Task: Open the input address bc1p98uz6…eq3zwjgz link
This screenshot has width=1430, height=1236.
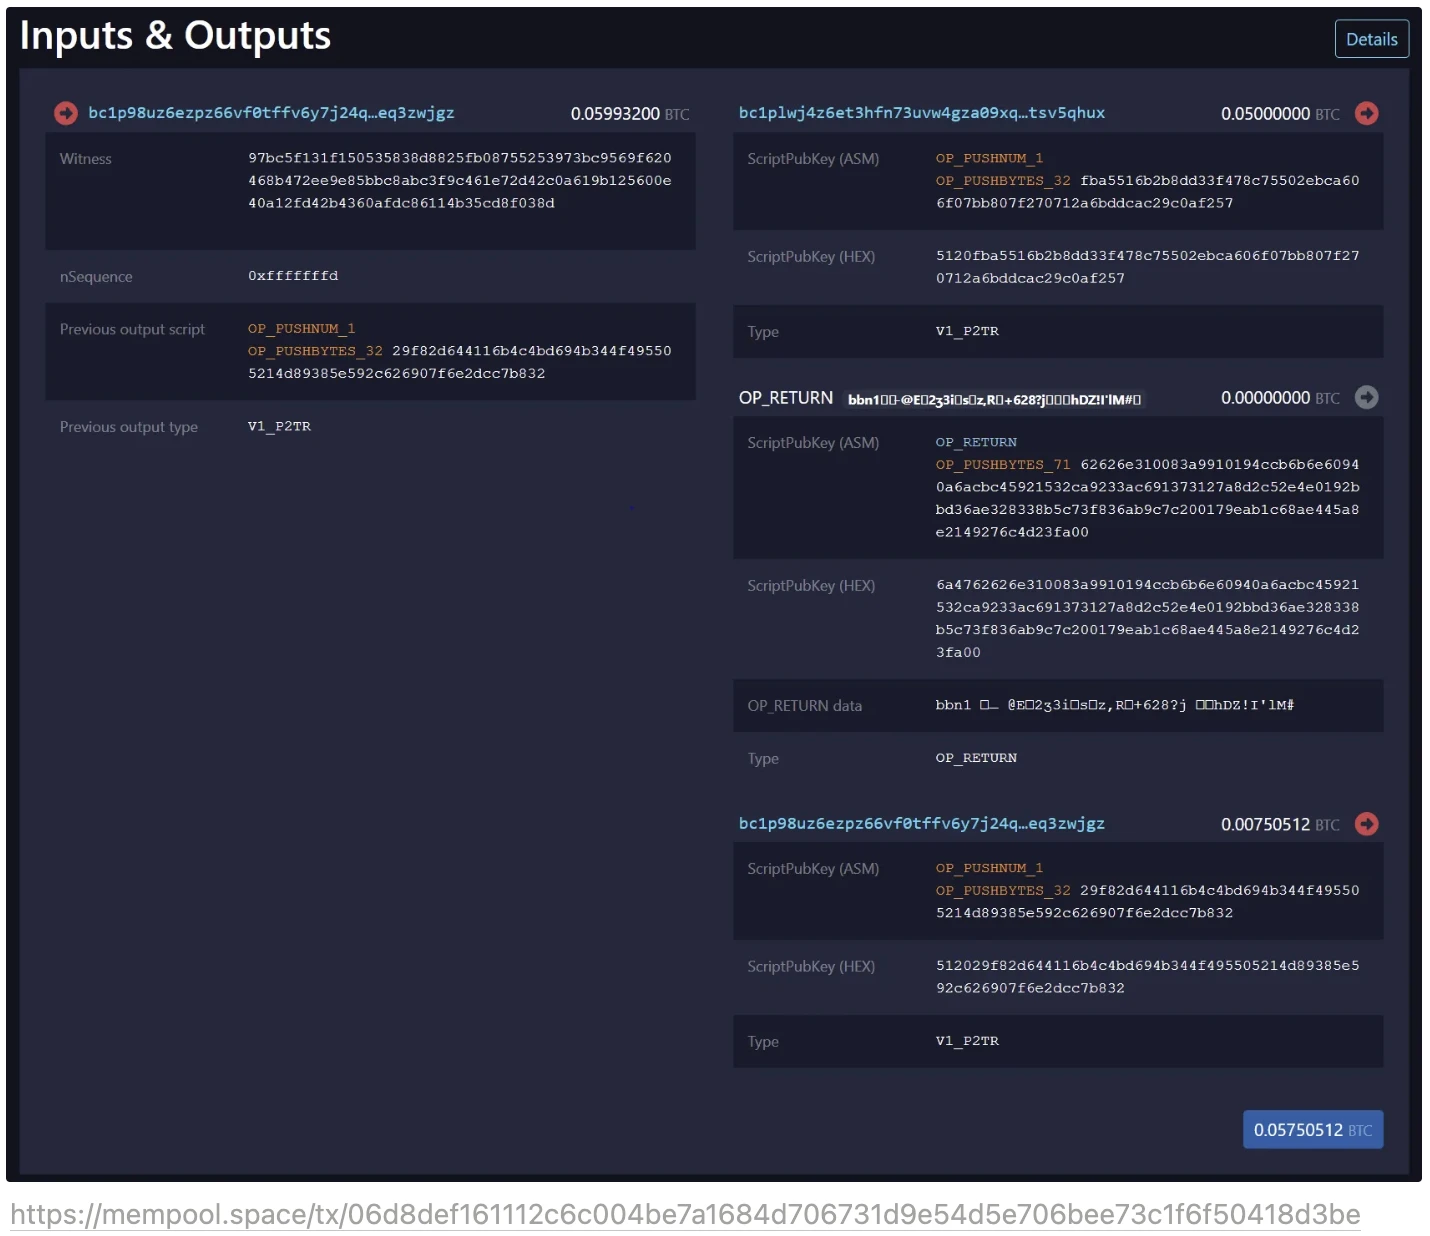Action: 271,113
